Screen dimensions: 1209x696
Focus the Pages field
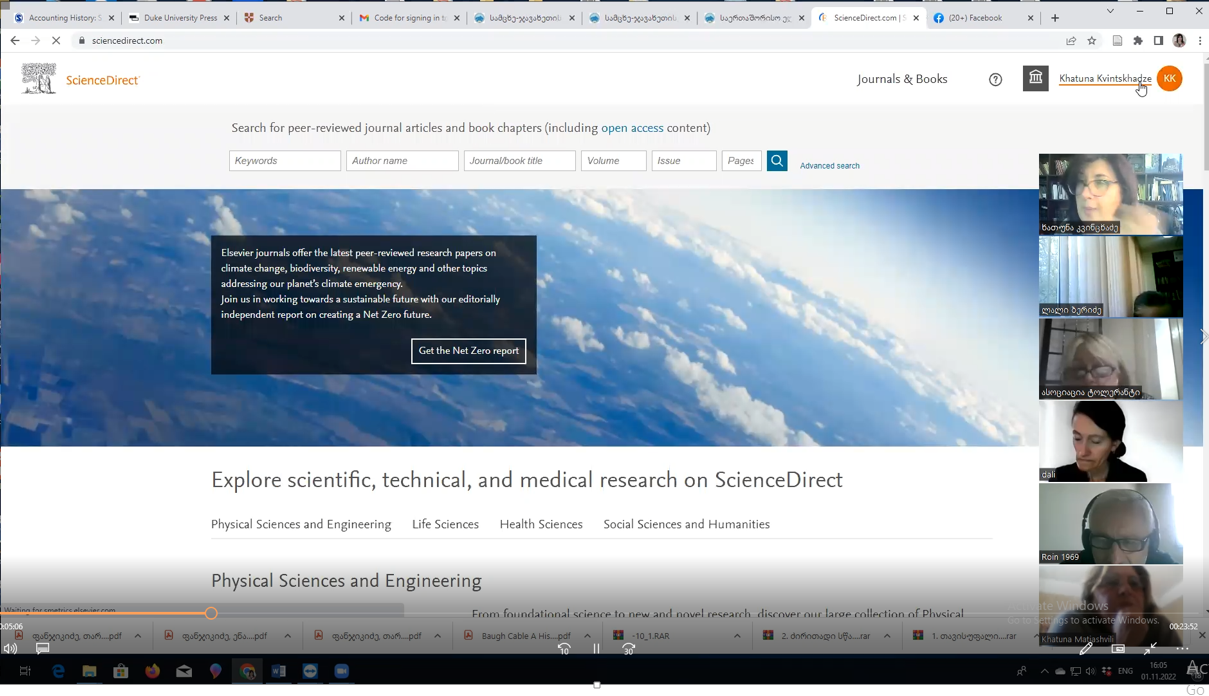[742, 160]
